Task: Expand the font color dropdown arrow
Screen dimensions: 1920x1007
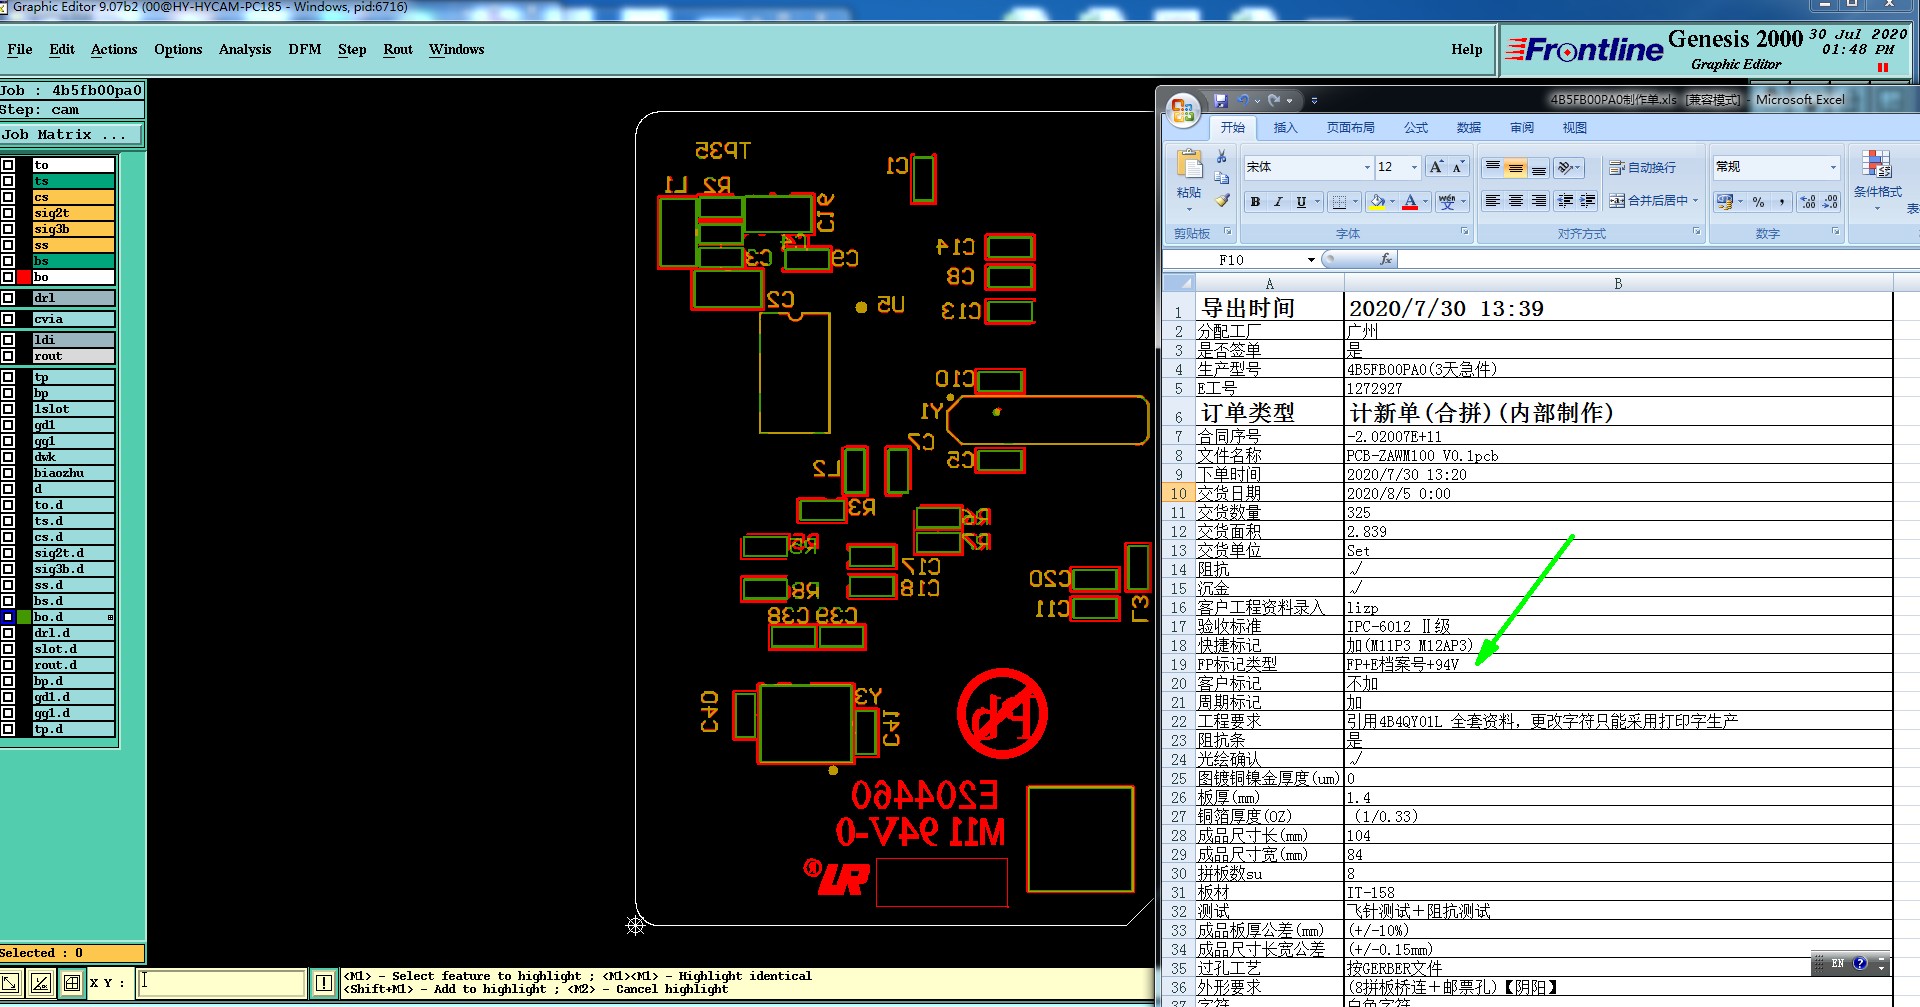Action: pyautogui.click(x=1424, y=201)
